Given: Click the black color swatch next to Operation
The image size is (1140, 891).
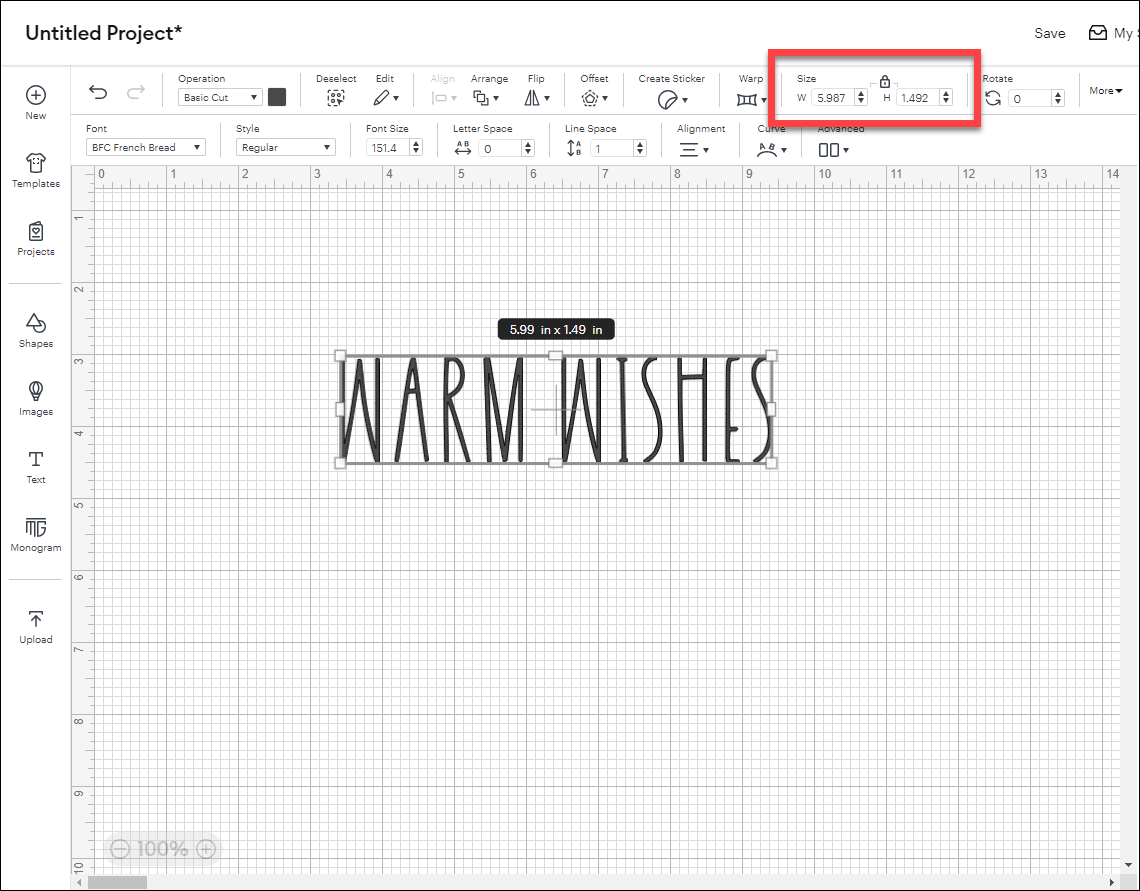Looking at the screenshot, I should [x=277, y=97].
